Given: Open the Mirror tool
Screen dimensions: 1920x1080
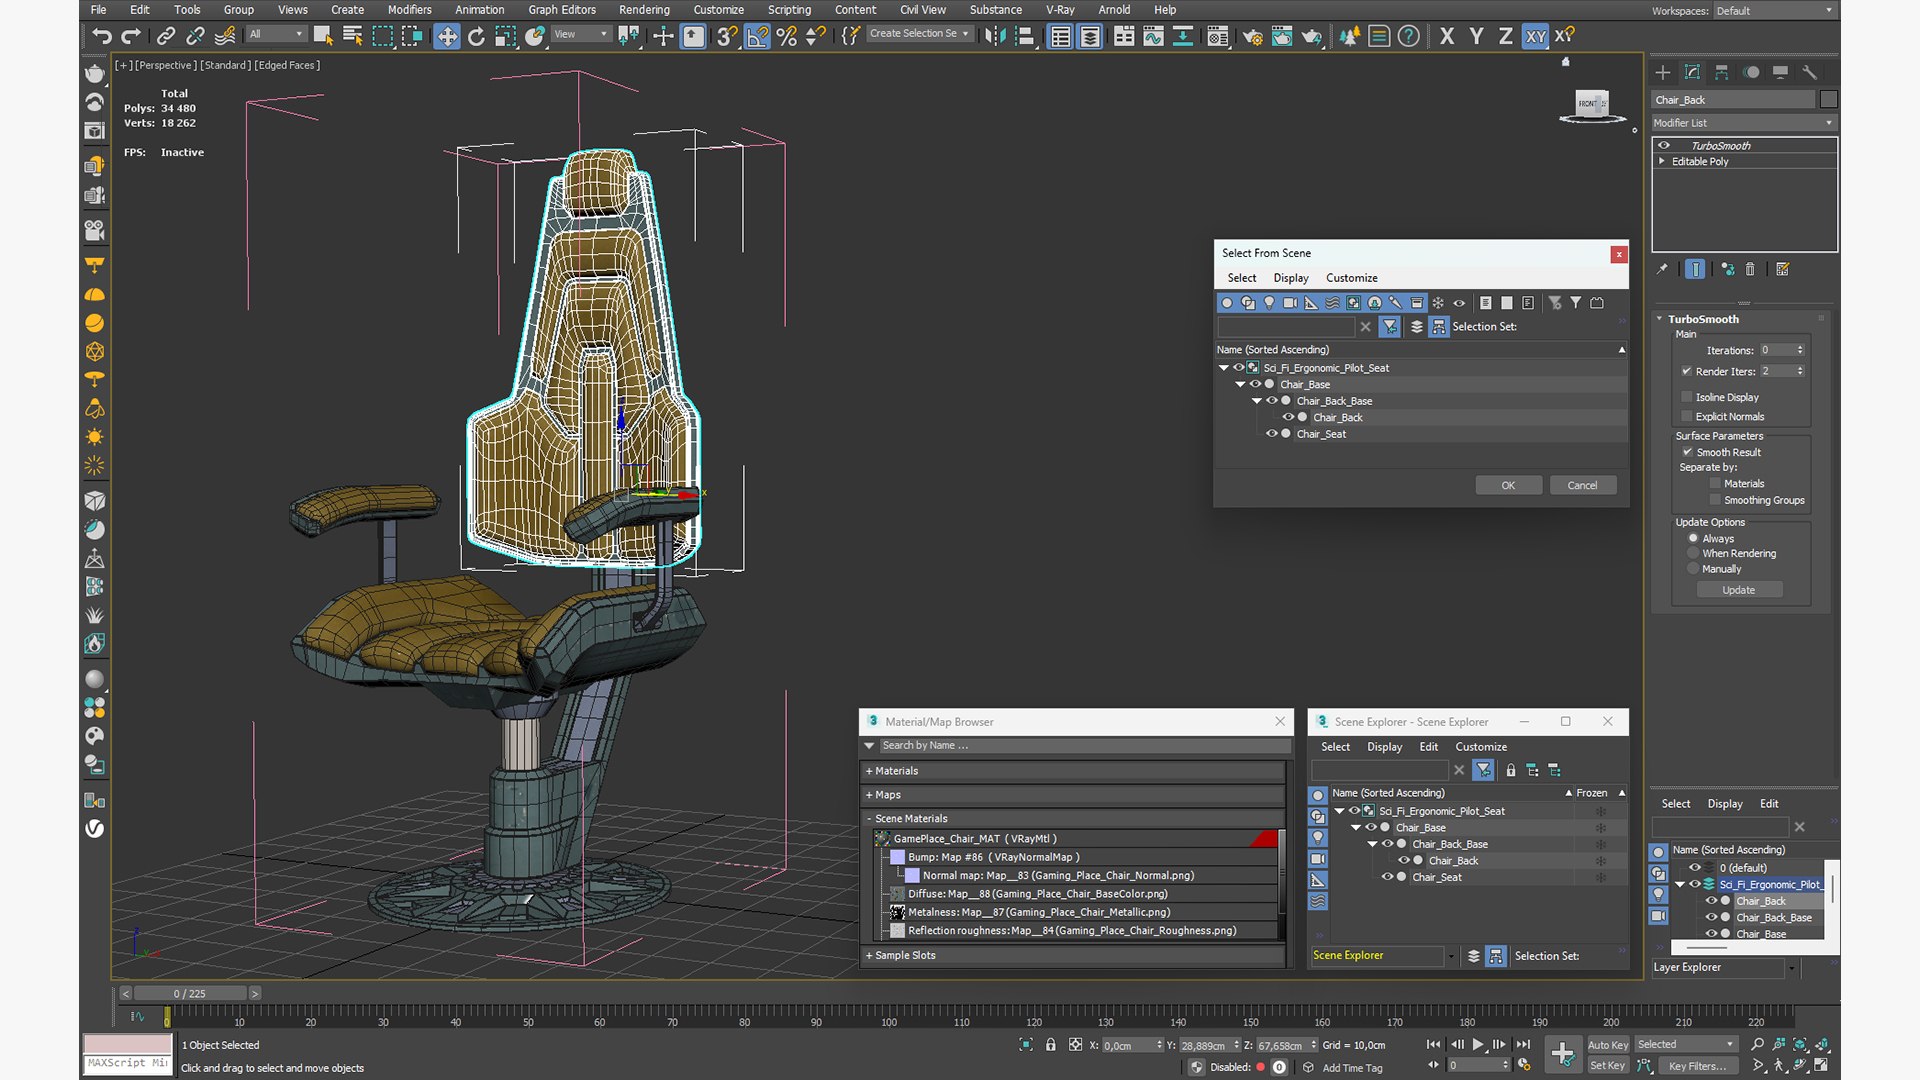Looking at the screenshot, I should pyautogui.click(x=995, y=36).
